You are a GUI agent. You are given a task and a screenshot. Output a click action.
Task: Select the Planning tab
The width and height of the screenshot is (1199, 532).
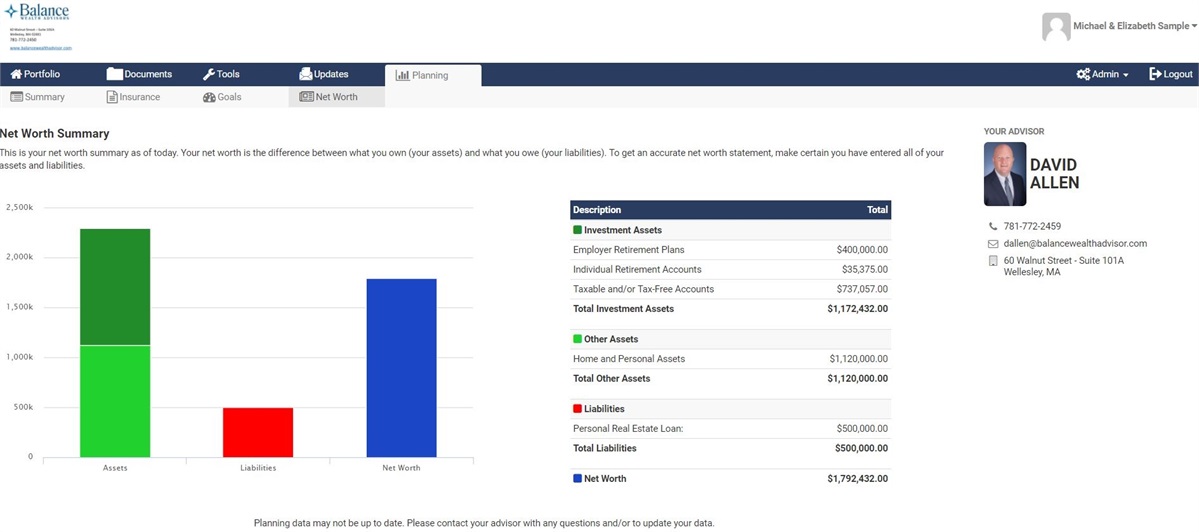click(x=433, y=75)
